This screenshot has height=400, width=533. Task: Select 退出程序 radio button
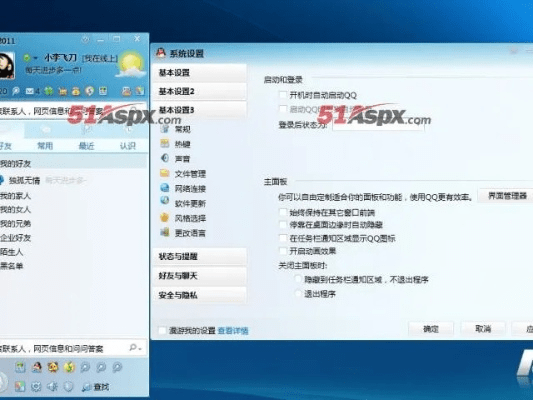[x=298, y=293]
